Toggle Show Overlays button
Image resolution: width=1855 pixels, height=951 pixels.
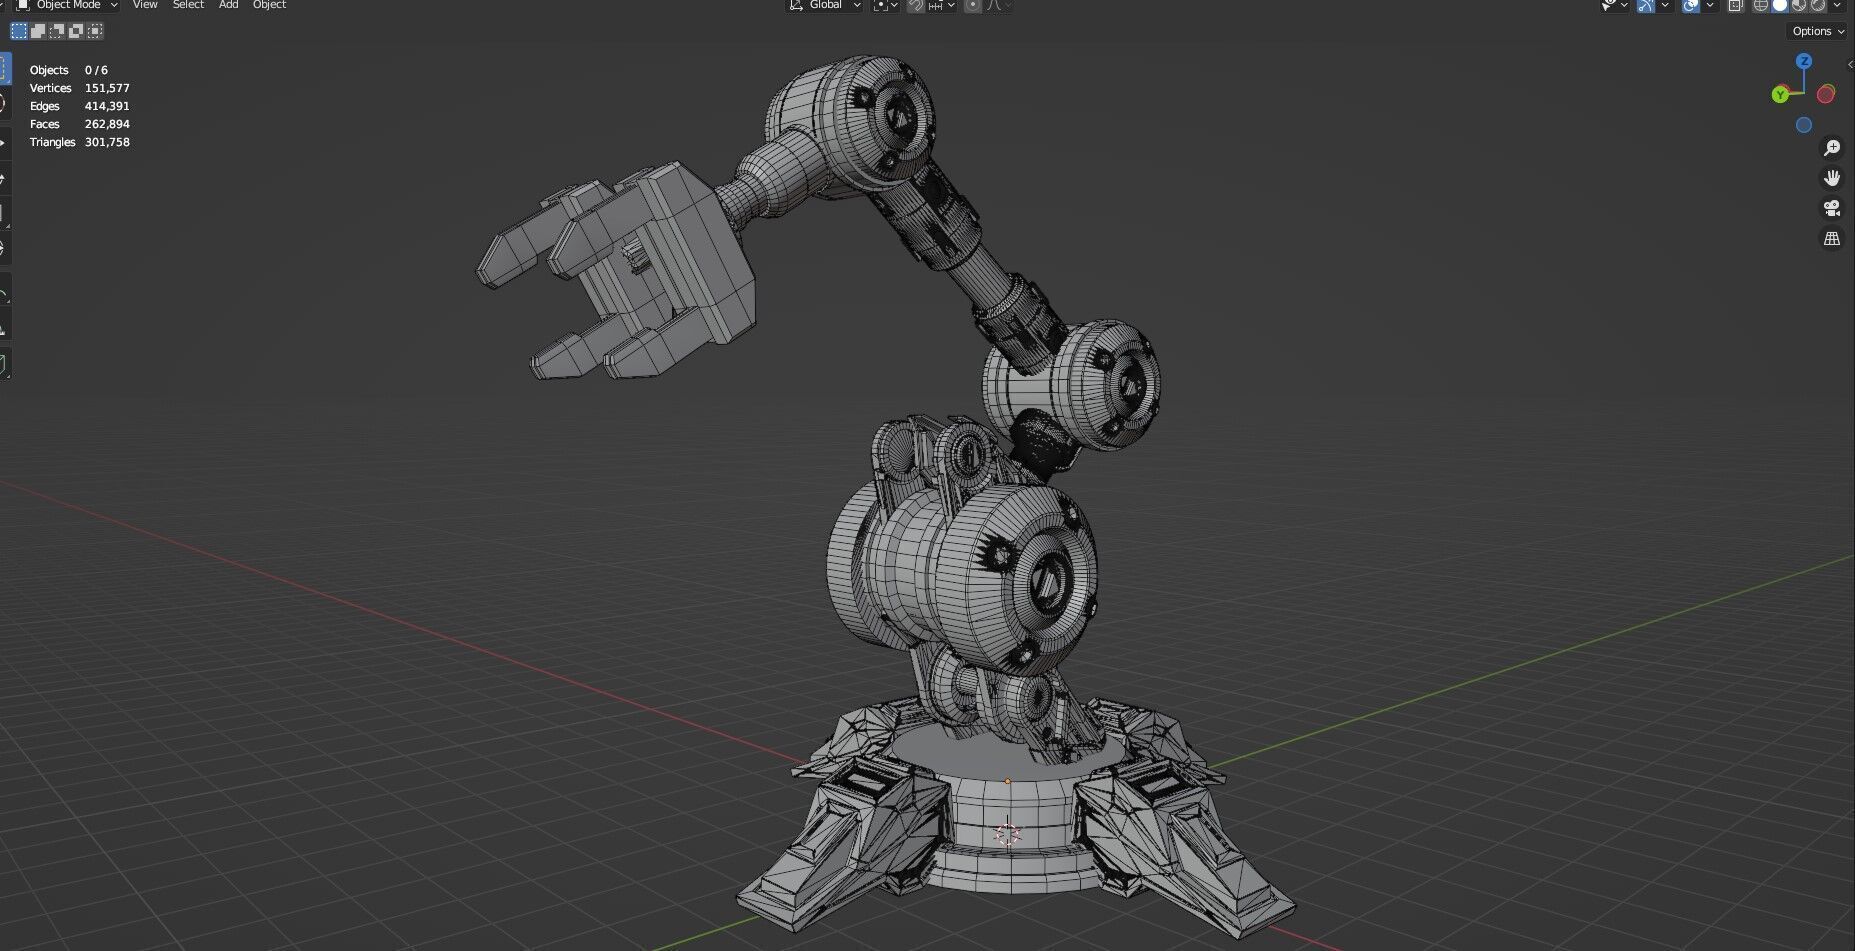[1691, 5]
